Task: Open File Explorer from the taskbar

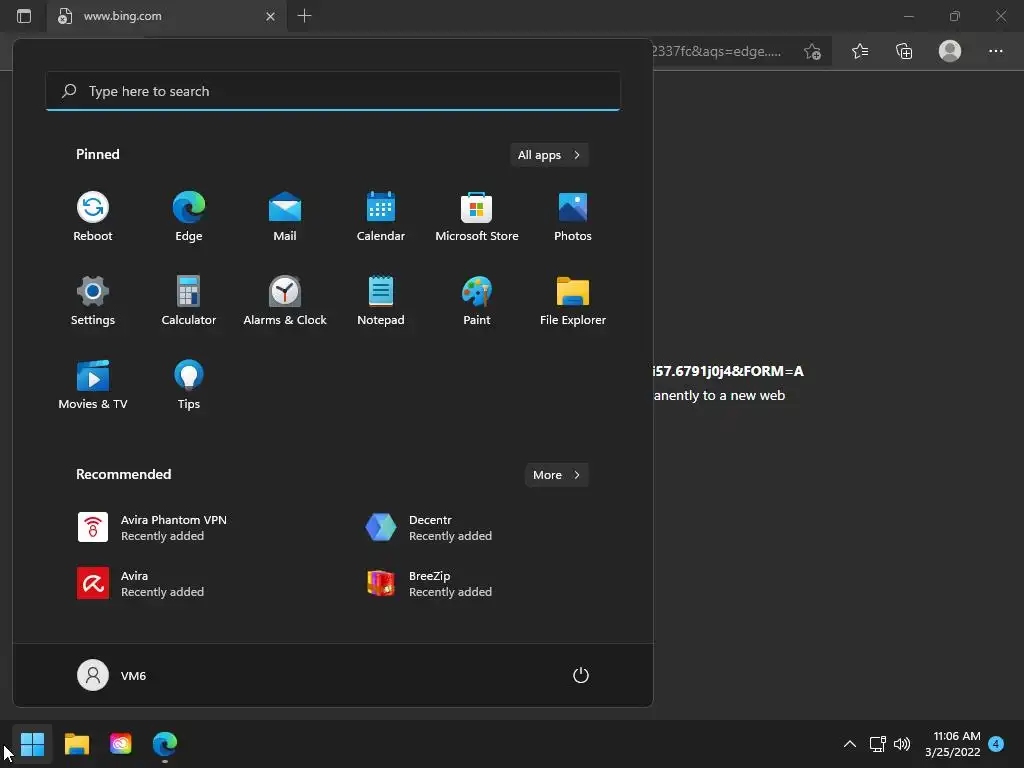Action: [76, 743]
